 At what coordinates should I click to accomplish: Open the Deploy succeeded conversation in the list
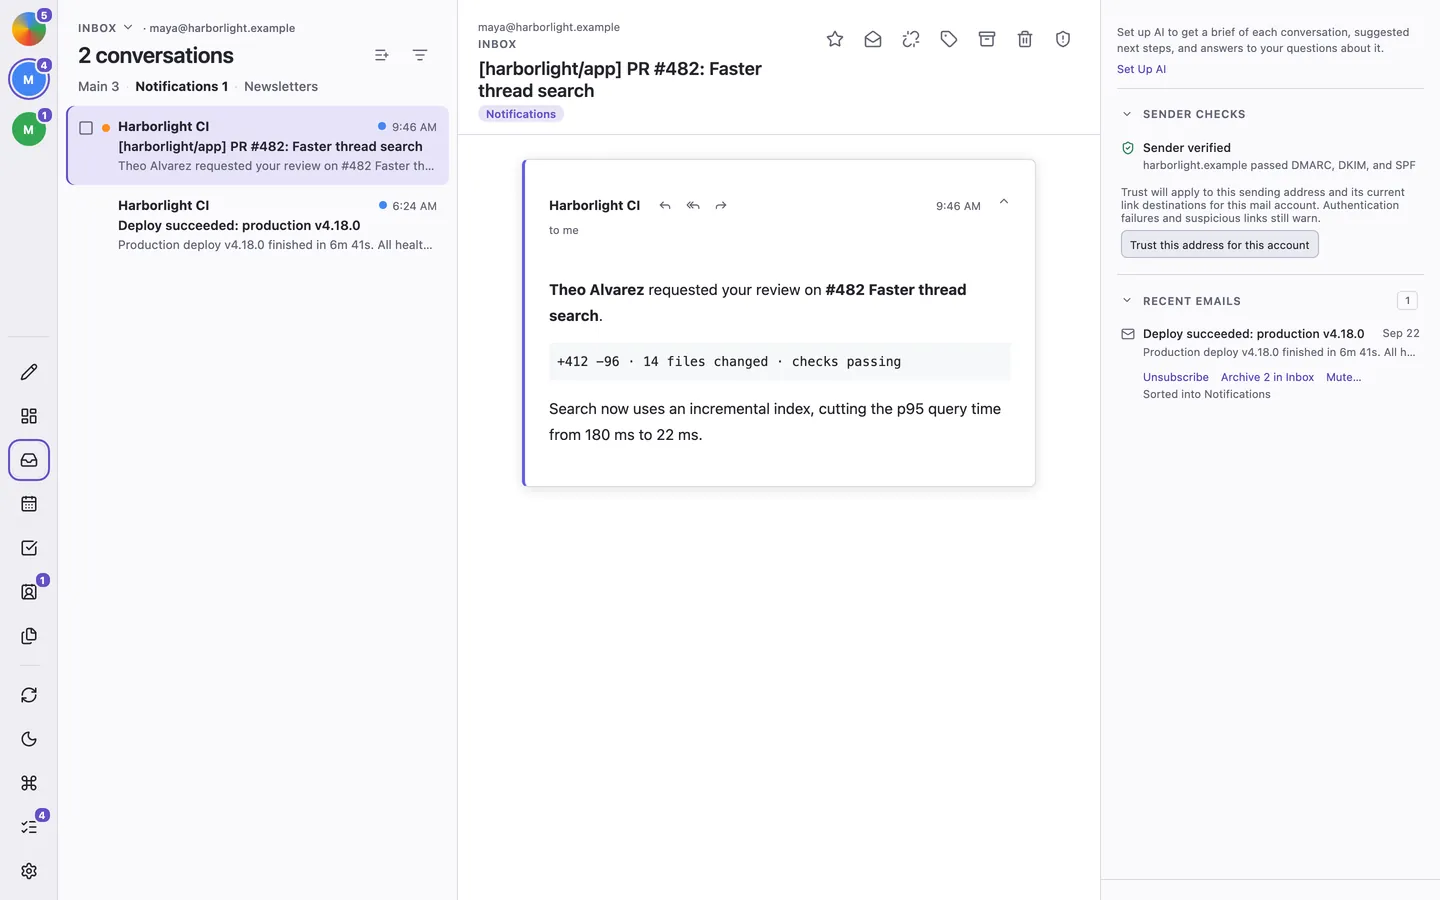click(x=258, y=225)
